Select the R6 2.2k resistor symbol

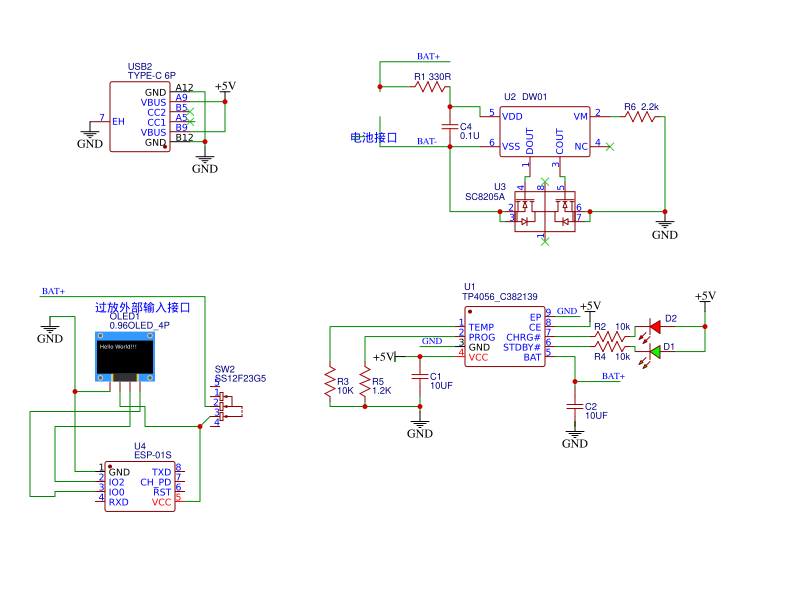pos(641,117)
